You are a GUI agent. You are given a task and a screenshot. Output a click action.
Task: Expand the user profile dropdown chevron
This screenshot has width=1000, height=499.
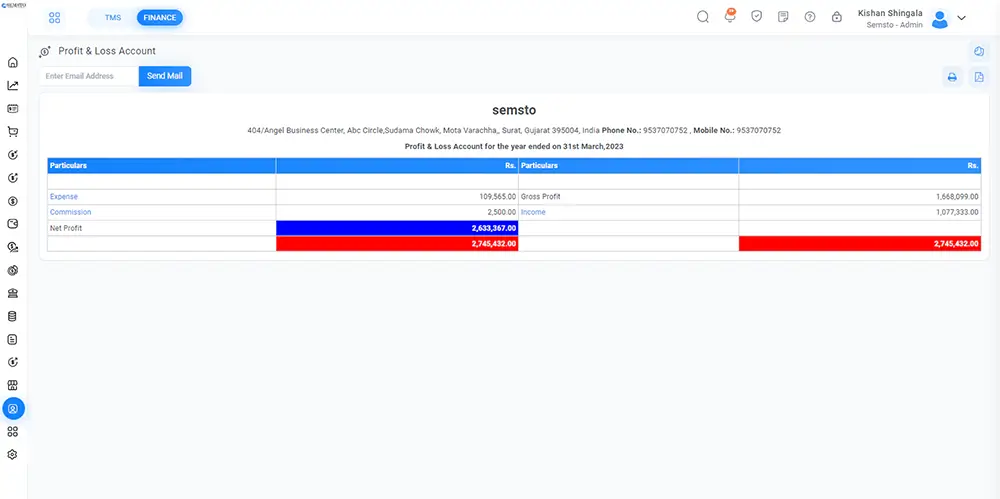[962, 18]
